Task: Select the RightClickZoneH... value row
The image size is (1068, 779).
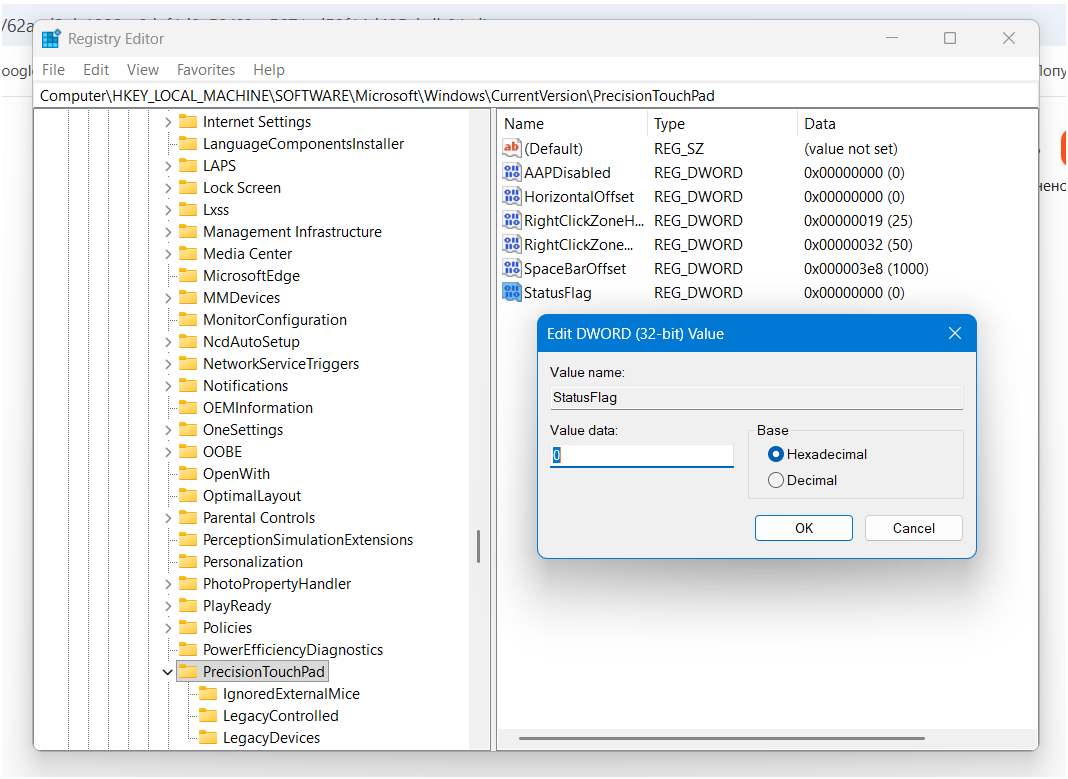Action: (x=768, y=221)
